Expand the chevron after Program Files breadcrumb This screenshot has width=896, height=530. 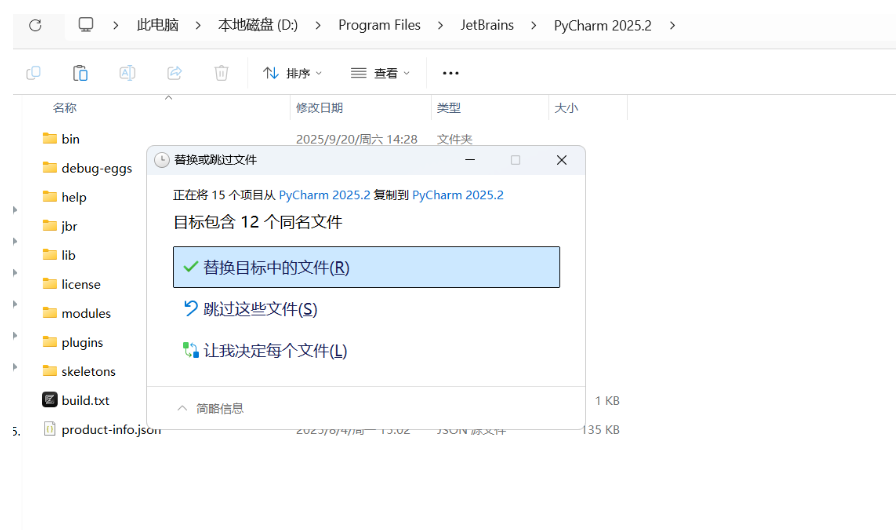[441, 26]
